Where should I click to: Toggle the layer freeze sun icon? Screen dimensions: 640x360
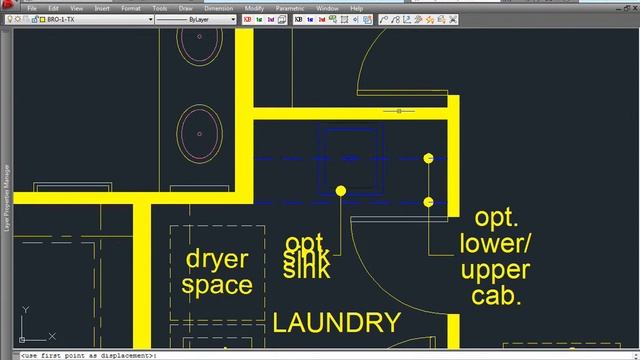point(18,19)
